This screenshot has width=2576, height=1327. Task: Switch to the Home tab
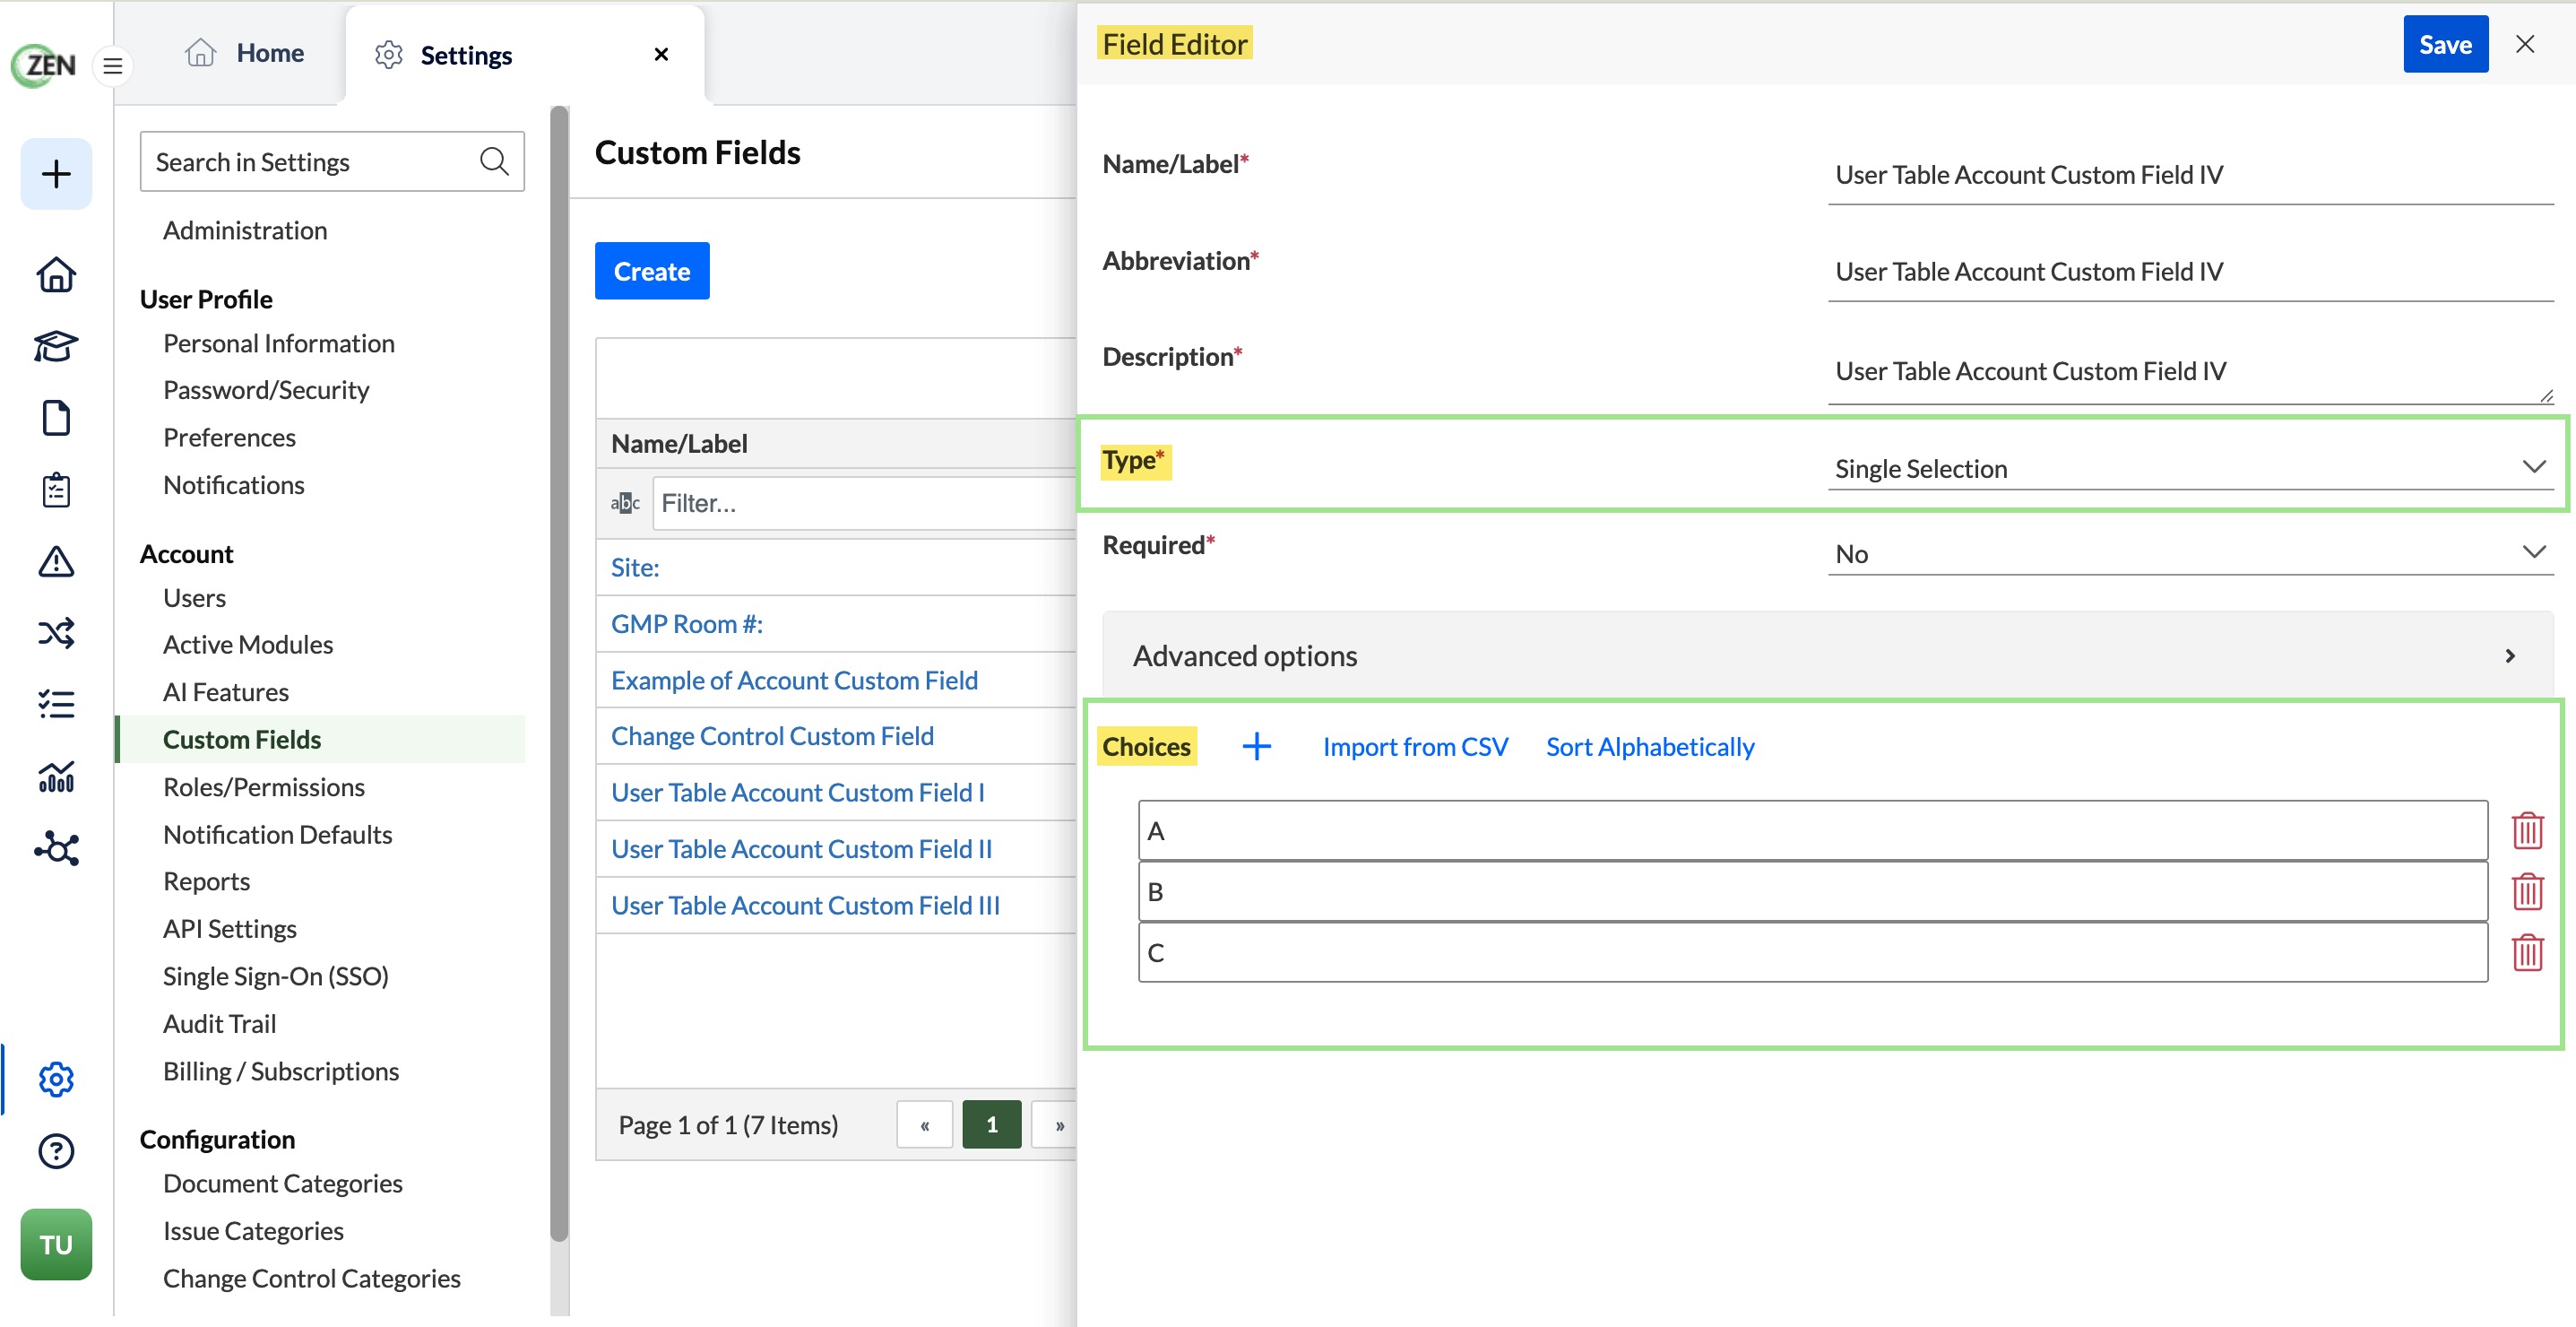[x=245, y=53]
